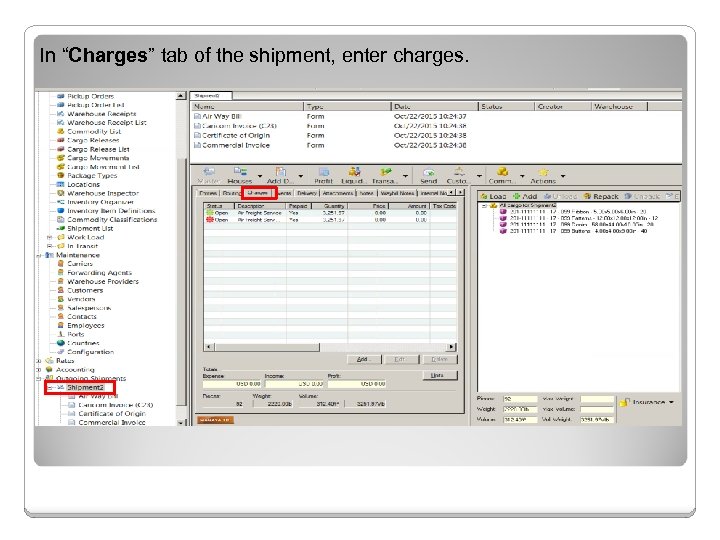
Task: Click the Send toolbar icon
Action: tap(429, 172)
